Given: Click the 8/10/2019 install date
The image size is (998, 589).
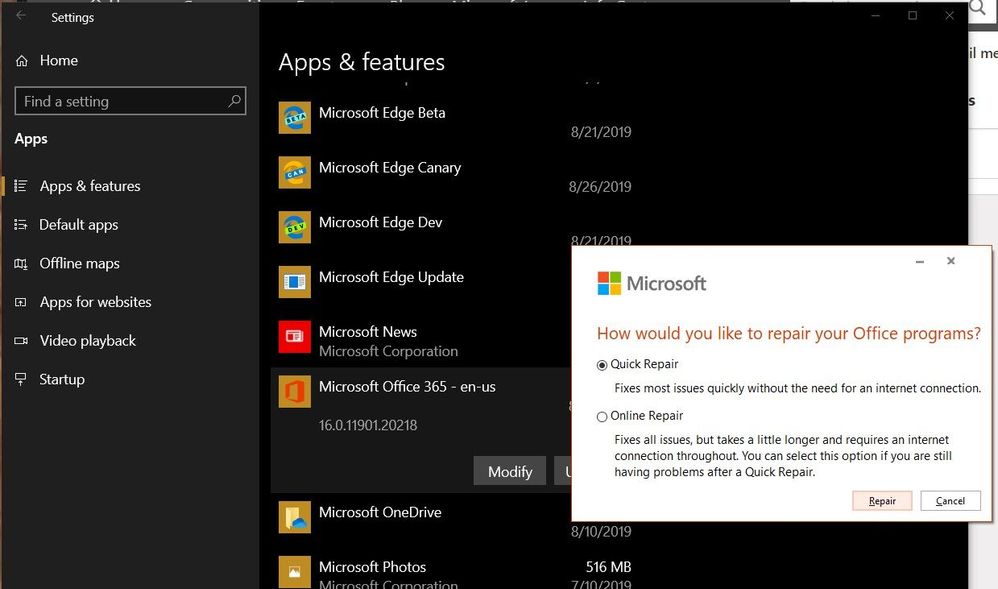Looking at the screenshot, I should tap(601, 532).
